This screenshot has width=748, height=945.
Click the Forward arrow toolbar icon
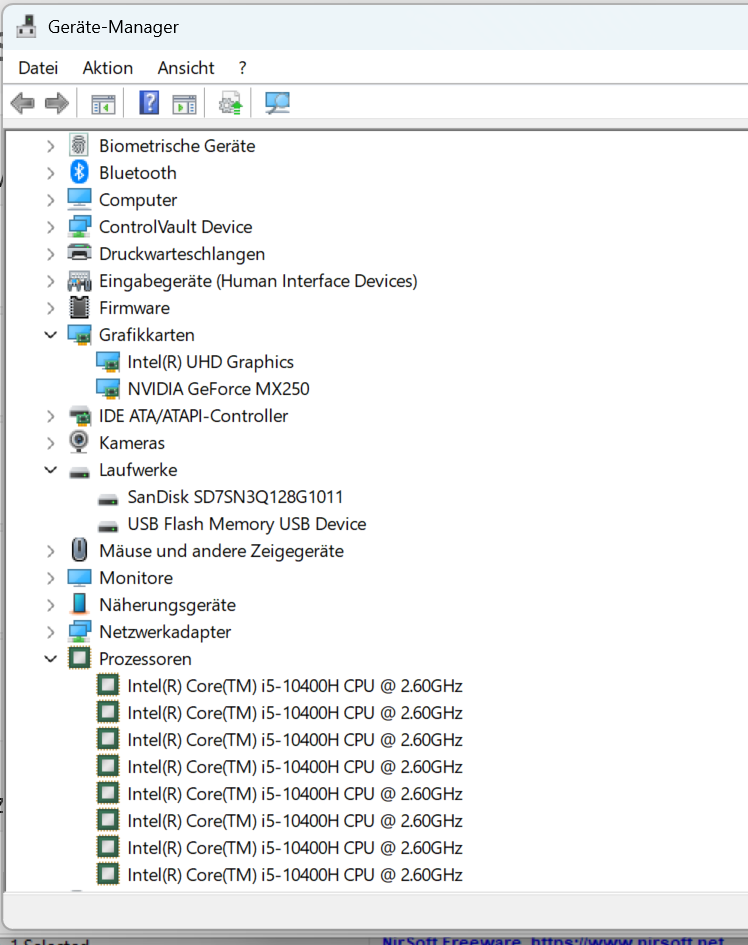57,104
